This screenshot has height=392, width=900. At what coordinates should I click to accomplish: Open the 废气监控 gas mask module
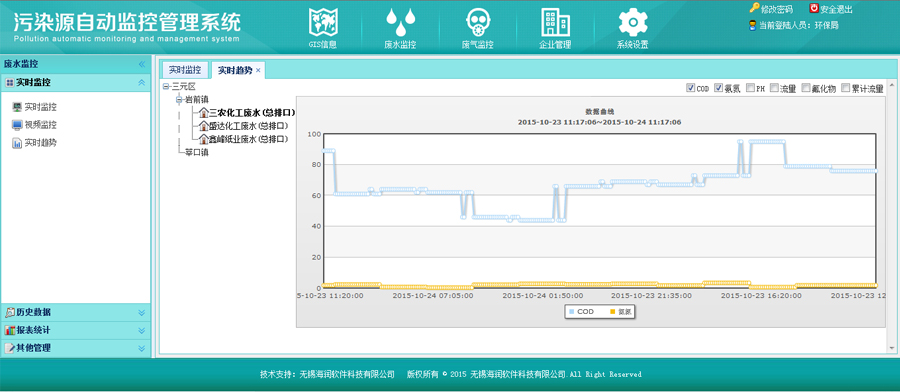point(478,28)
